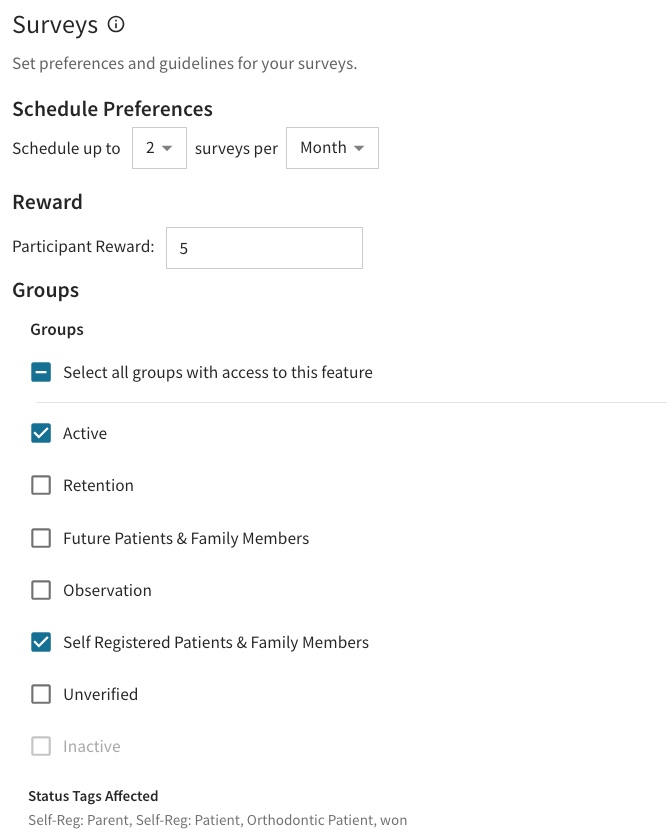
Task: Uncheck Self Registered Patients & Family Members
Action: (x=41, y=642)
